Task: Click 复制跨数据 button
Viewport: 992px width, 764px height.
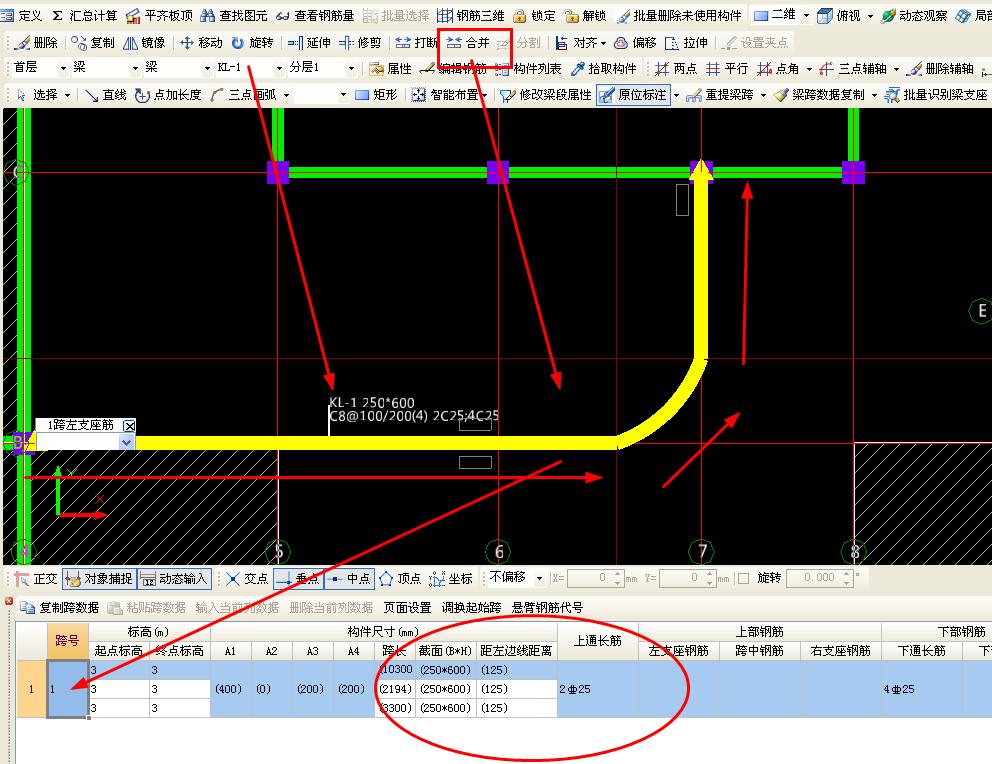Action: [60, 607]
